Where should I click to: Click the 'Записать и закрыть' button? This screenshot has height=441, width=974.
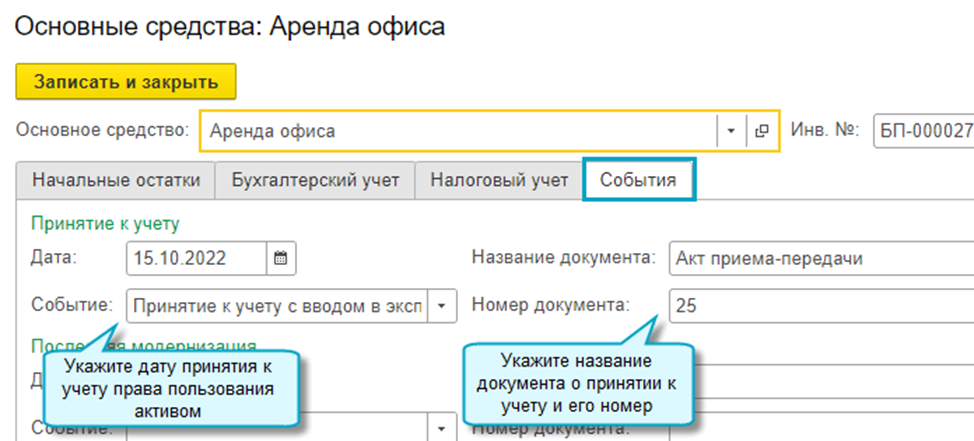[125, 82]
